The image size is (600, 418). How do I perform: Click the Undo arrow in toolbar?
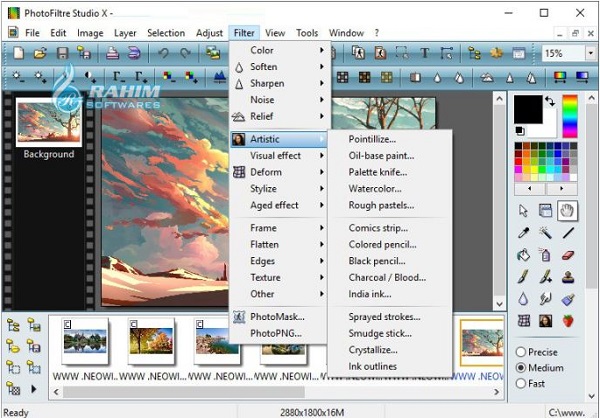coord(164,53)
